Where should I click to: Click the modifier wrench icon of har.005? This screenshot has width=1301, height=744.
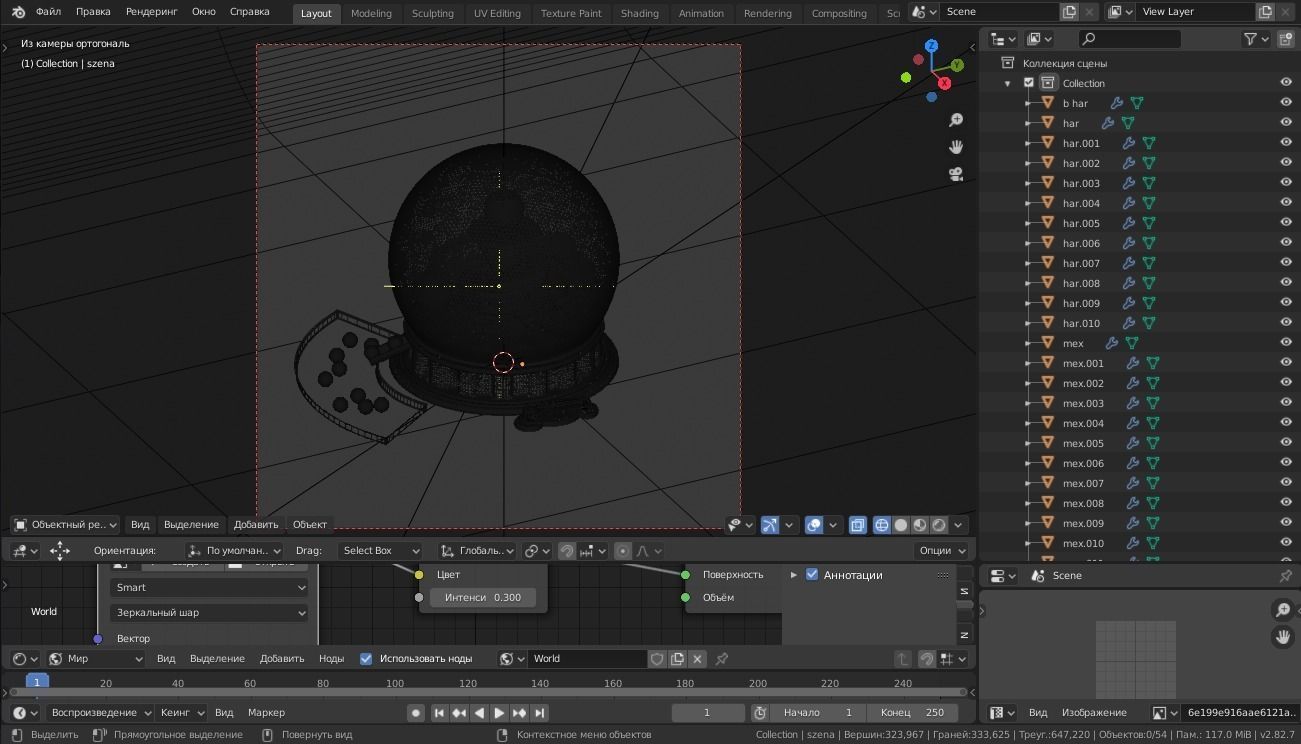click(1129, 223)
